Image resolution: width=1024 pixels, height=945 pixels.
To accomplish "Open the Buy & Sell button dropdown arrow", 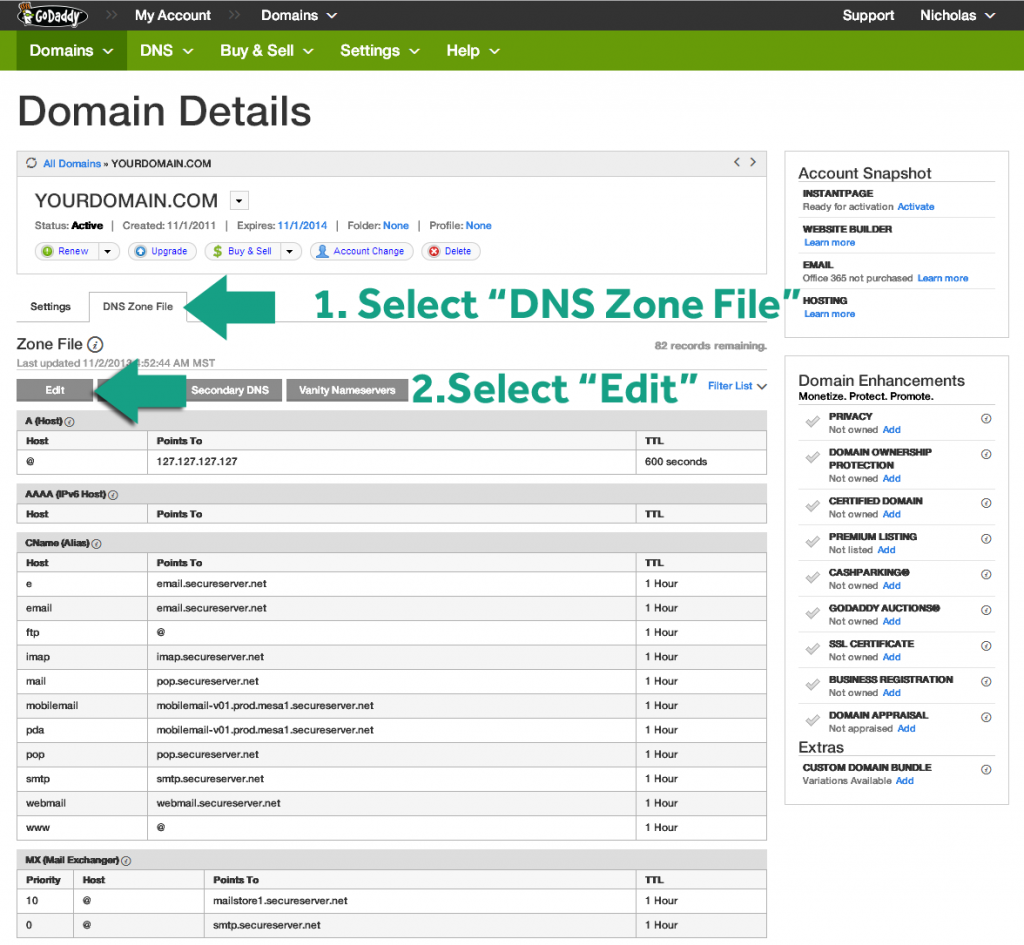I will click(289, 251).
